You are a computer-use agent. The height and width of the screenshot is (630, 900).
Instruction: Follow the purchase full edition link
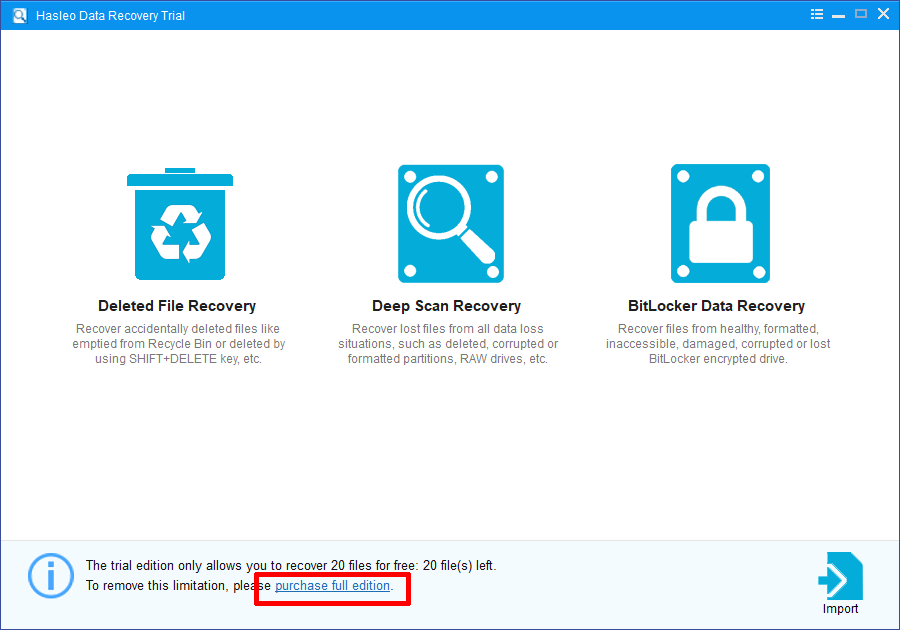332,585
